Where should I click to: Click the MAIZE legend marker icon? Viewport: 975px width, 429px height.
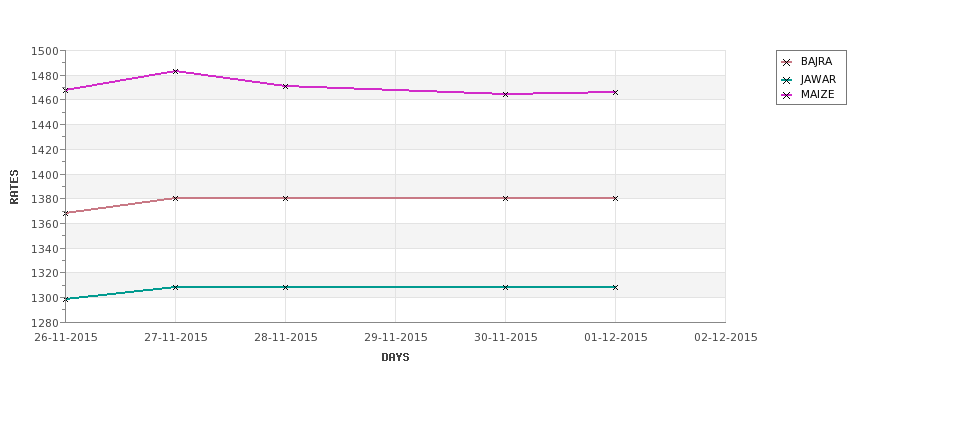click(787, 95)
